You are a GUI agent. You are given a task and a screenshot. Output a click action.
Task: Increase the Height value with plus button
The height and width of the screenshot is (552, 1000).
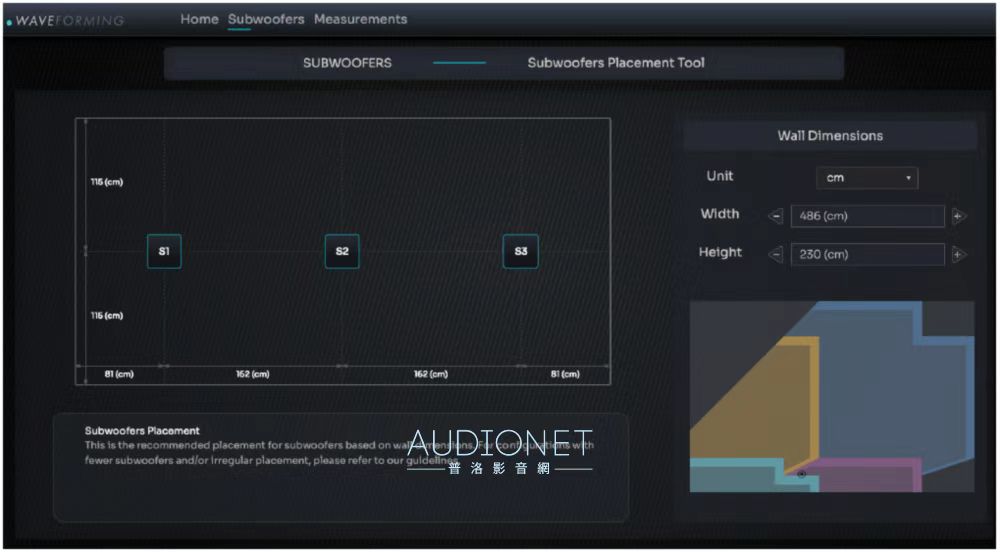pos(958,255)
